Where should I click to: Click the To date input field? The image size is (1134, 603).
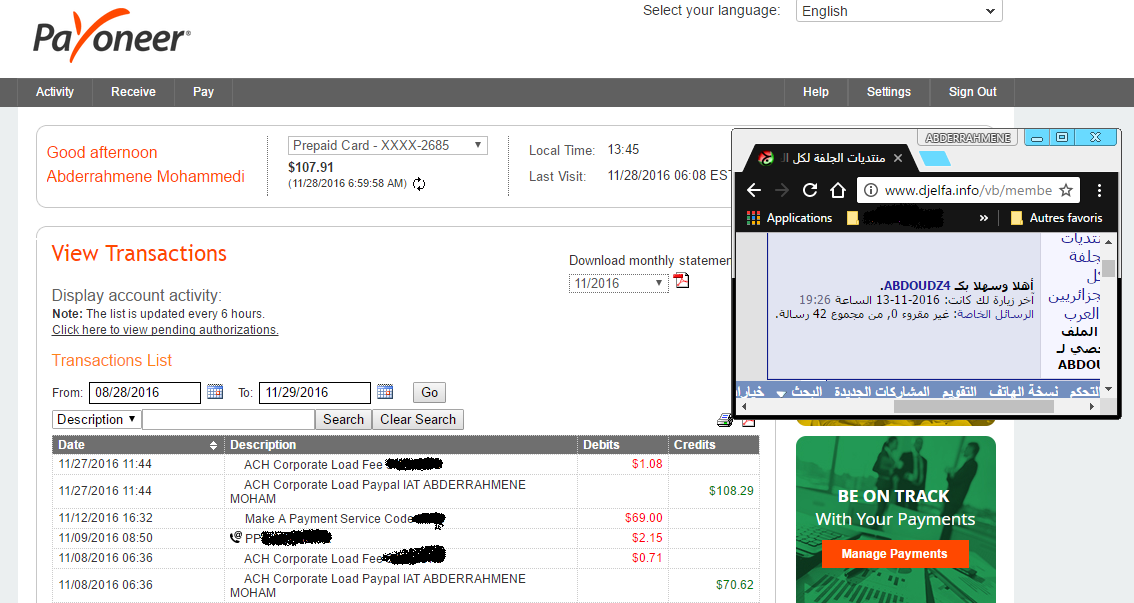click(x=315, y=393)
